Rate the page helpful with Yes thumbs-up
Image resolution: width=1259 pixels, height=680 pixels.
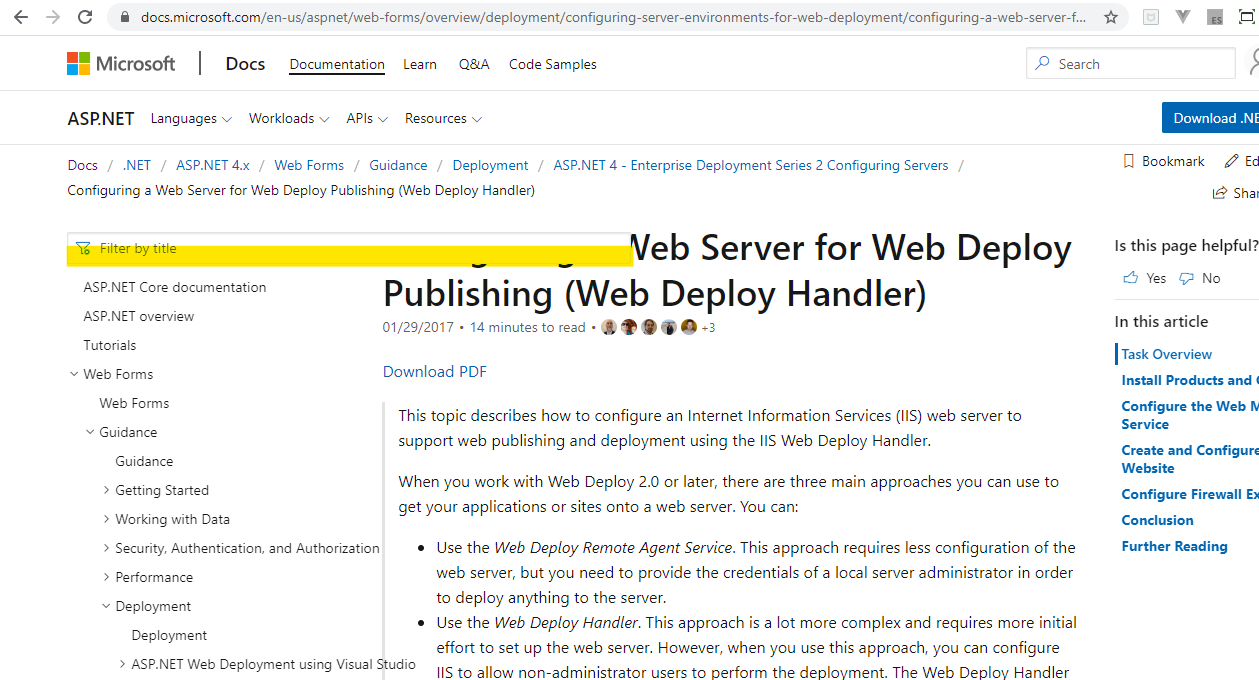click(1144, 277)
